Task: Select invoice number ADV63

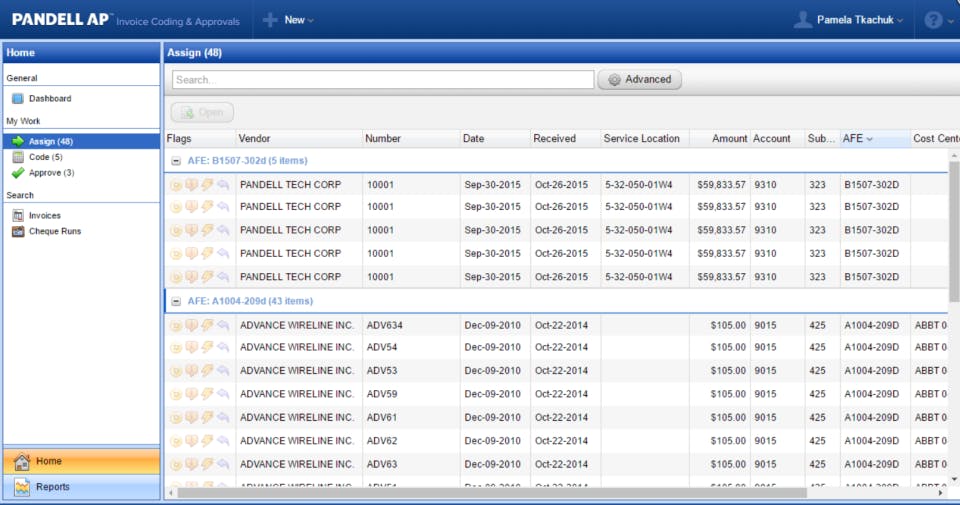Action: [x=382, y=464]
